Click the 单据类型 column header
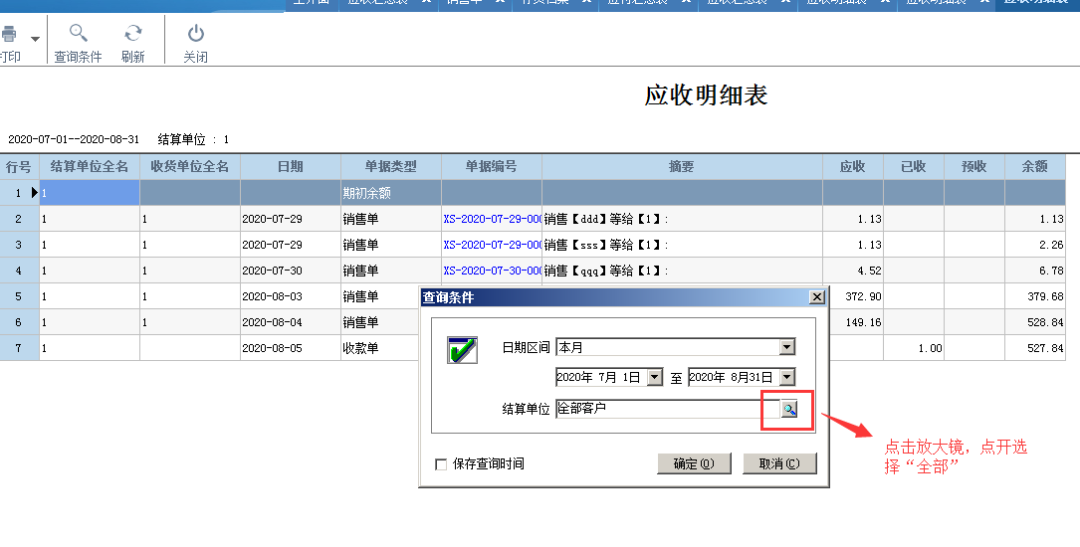The width and height of the screenshot is (1080, 547). (390, 167)
